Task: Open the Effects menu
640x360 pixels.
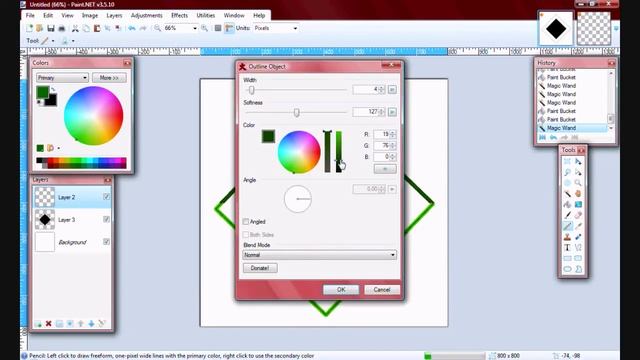Action: 180,16
